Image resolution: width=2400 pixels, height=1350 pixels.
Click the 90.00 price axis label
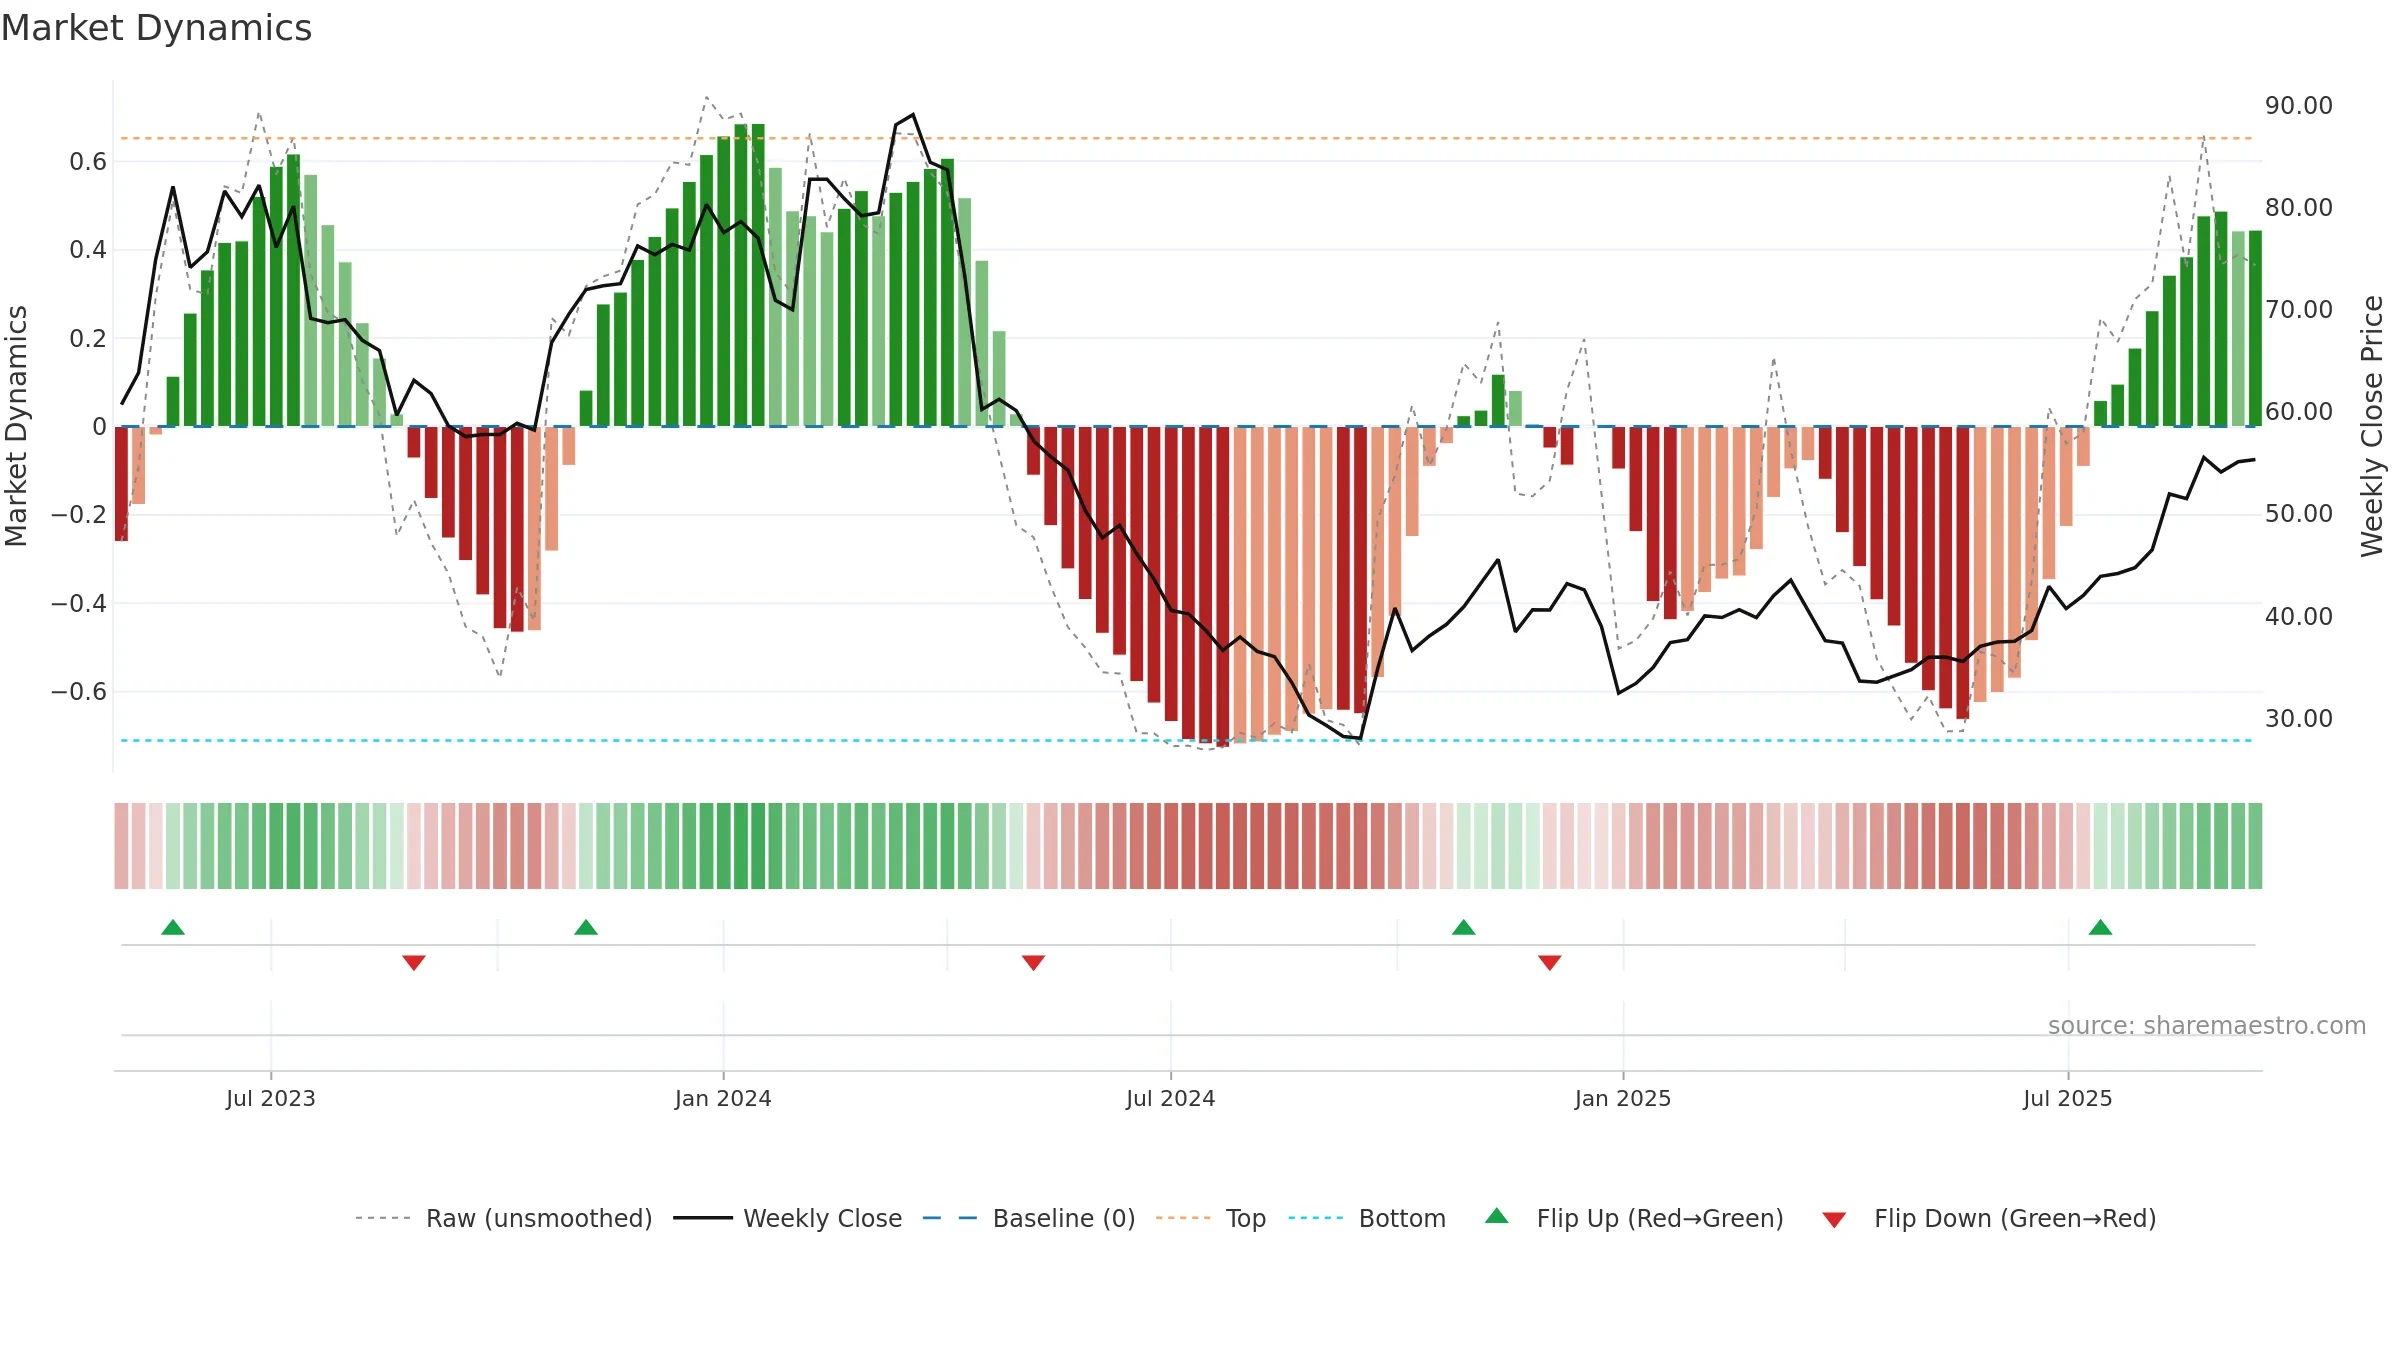2299,106
